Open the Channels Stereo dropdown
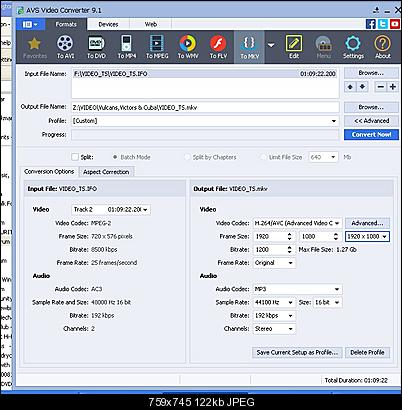 274,329
